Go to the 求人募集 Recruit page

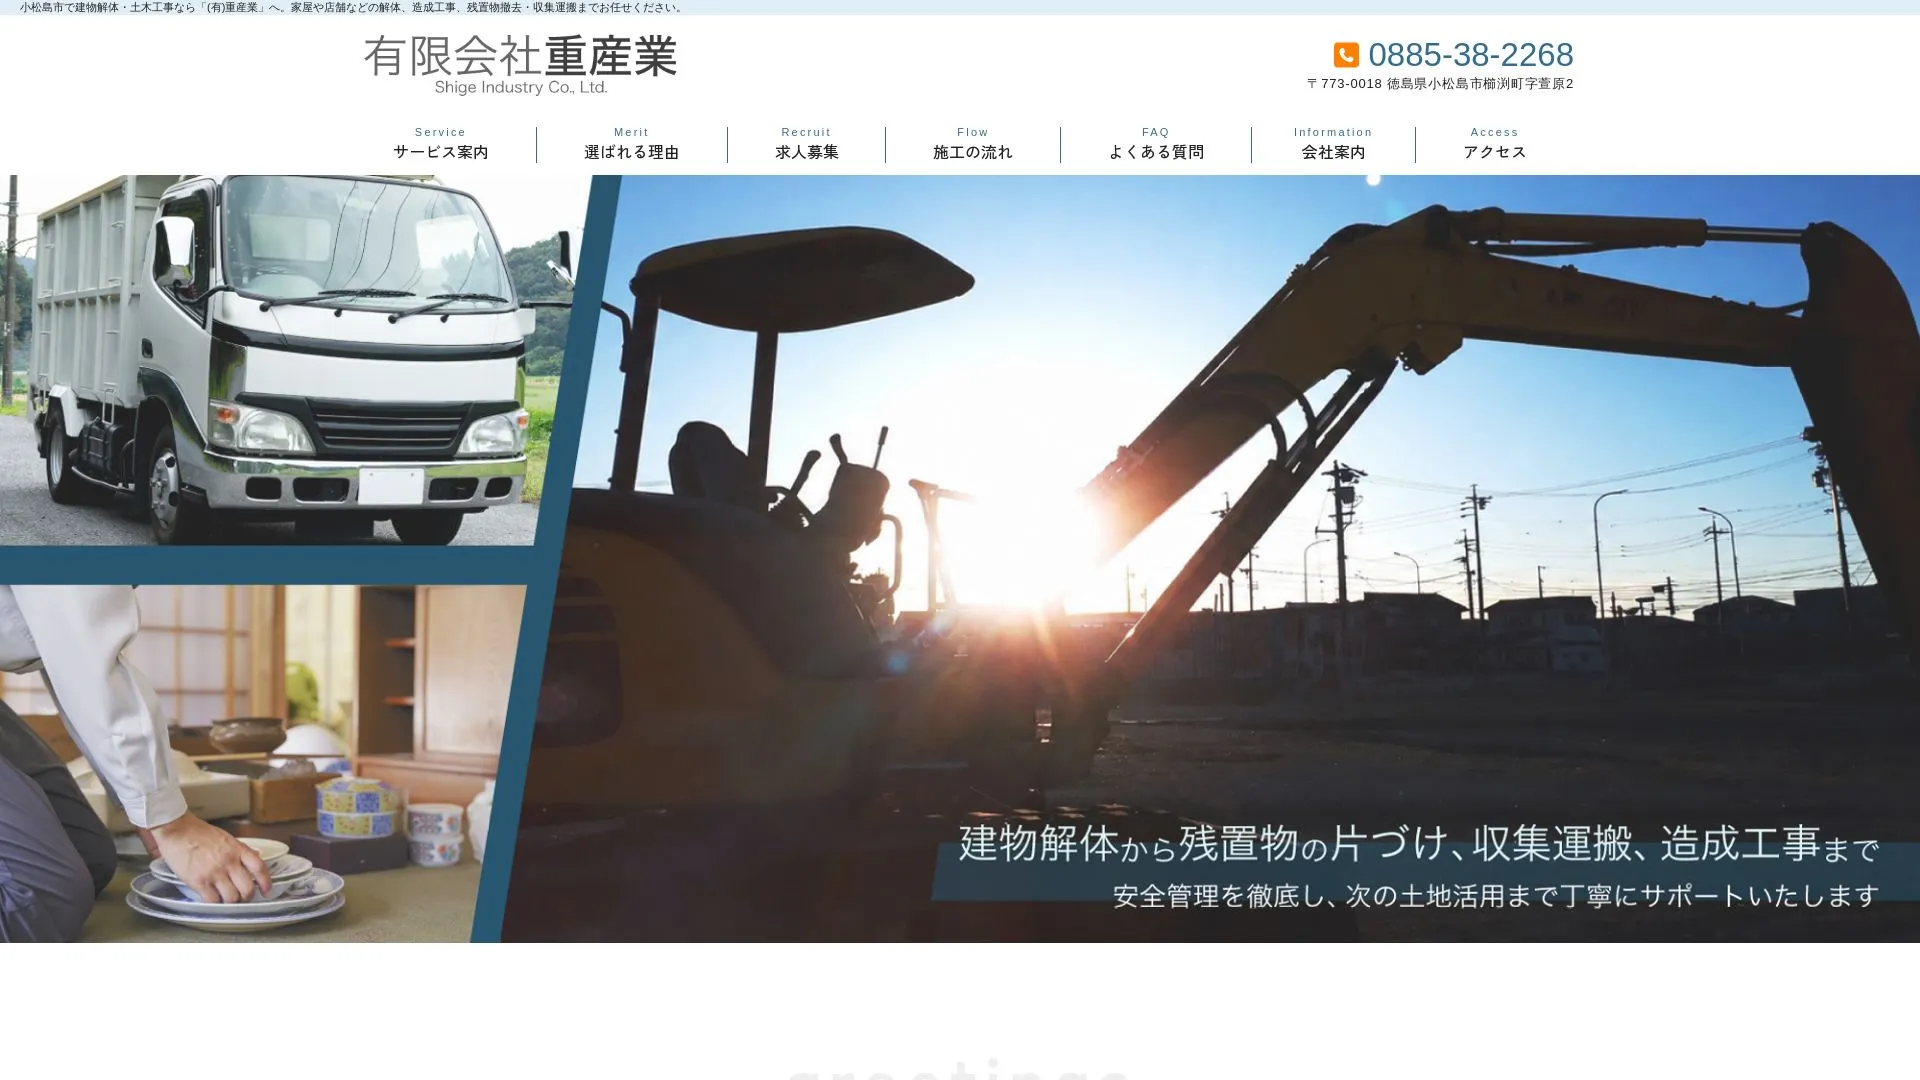point(806,144)
